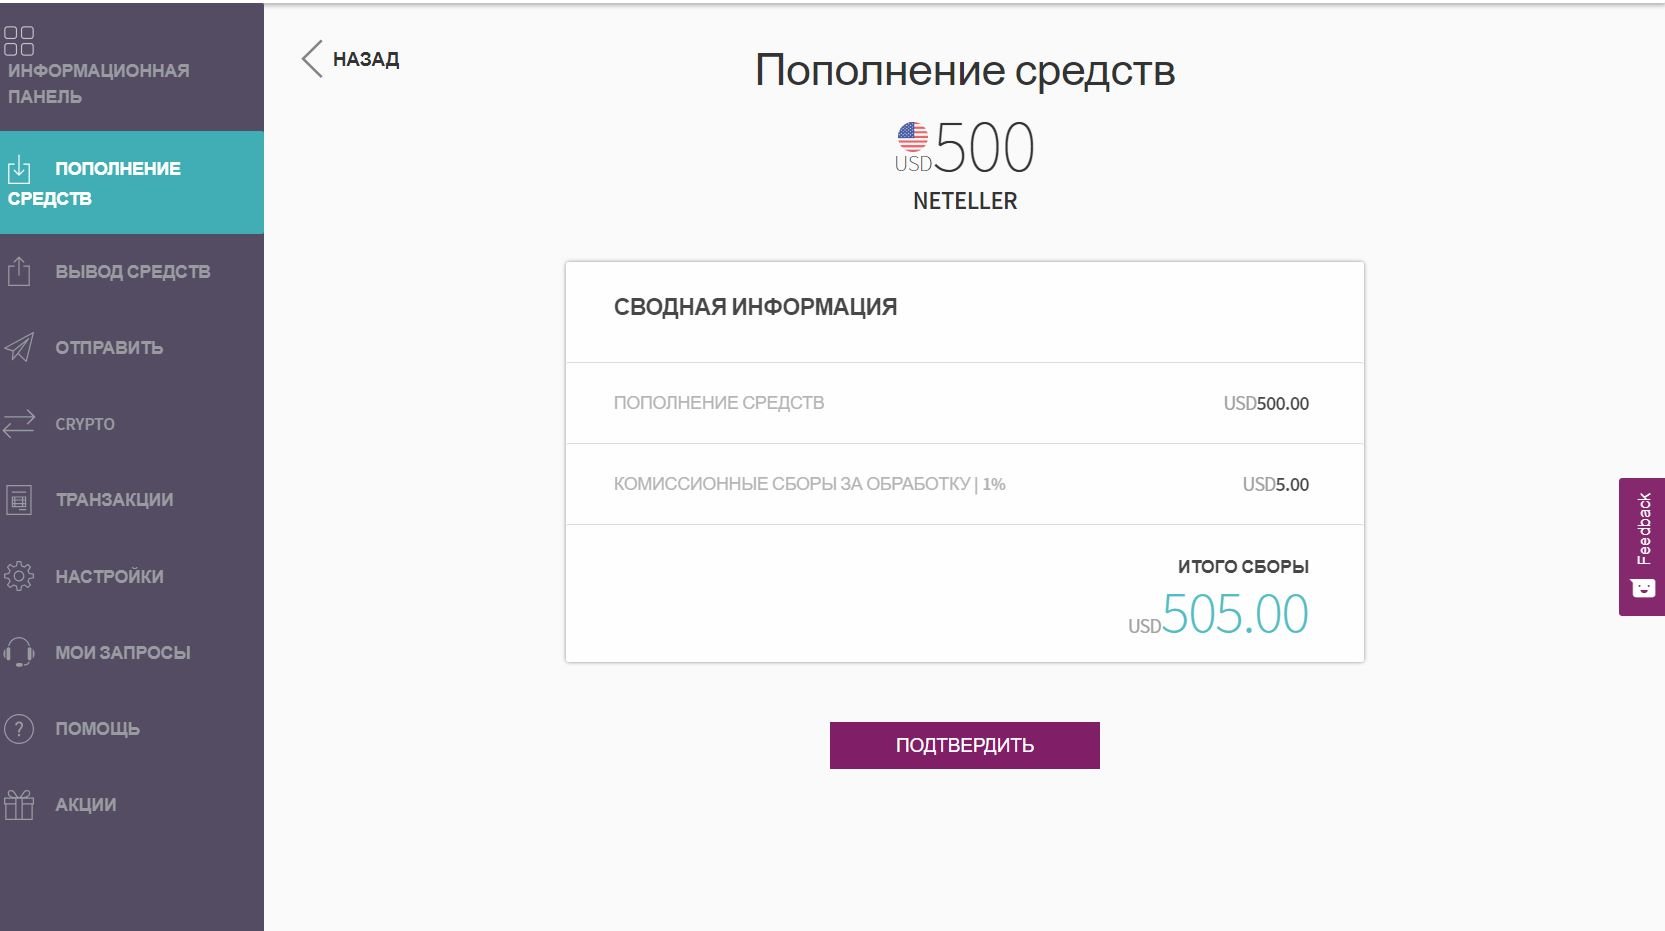
Task: Open the ВЫВОД СРЕДСТВ menu item
Action: tap(132, 271)
